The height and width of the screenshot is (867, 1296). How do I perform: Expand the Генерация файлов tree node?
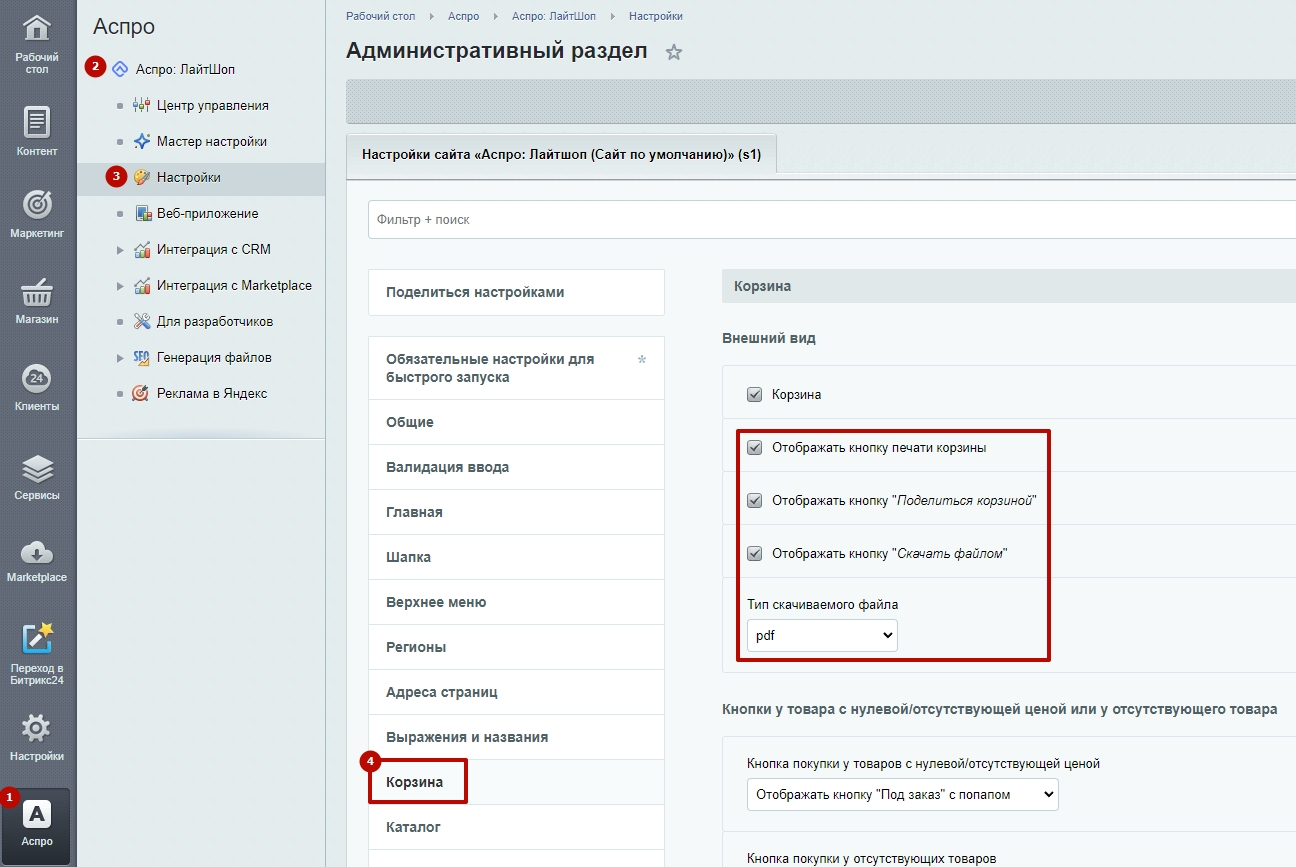pyautogui.click(x=120, y=358)
